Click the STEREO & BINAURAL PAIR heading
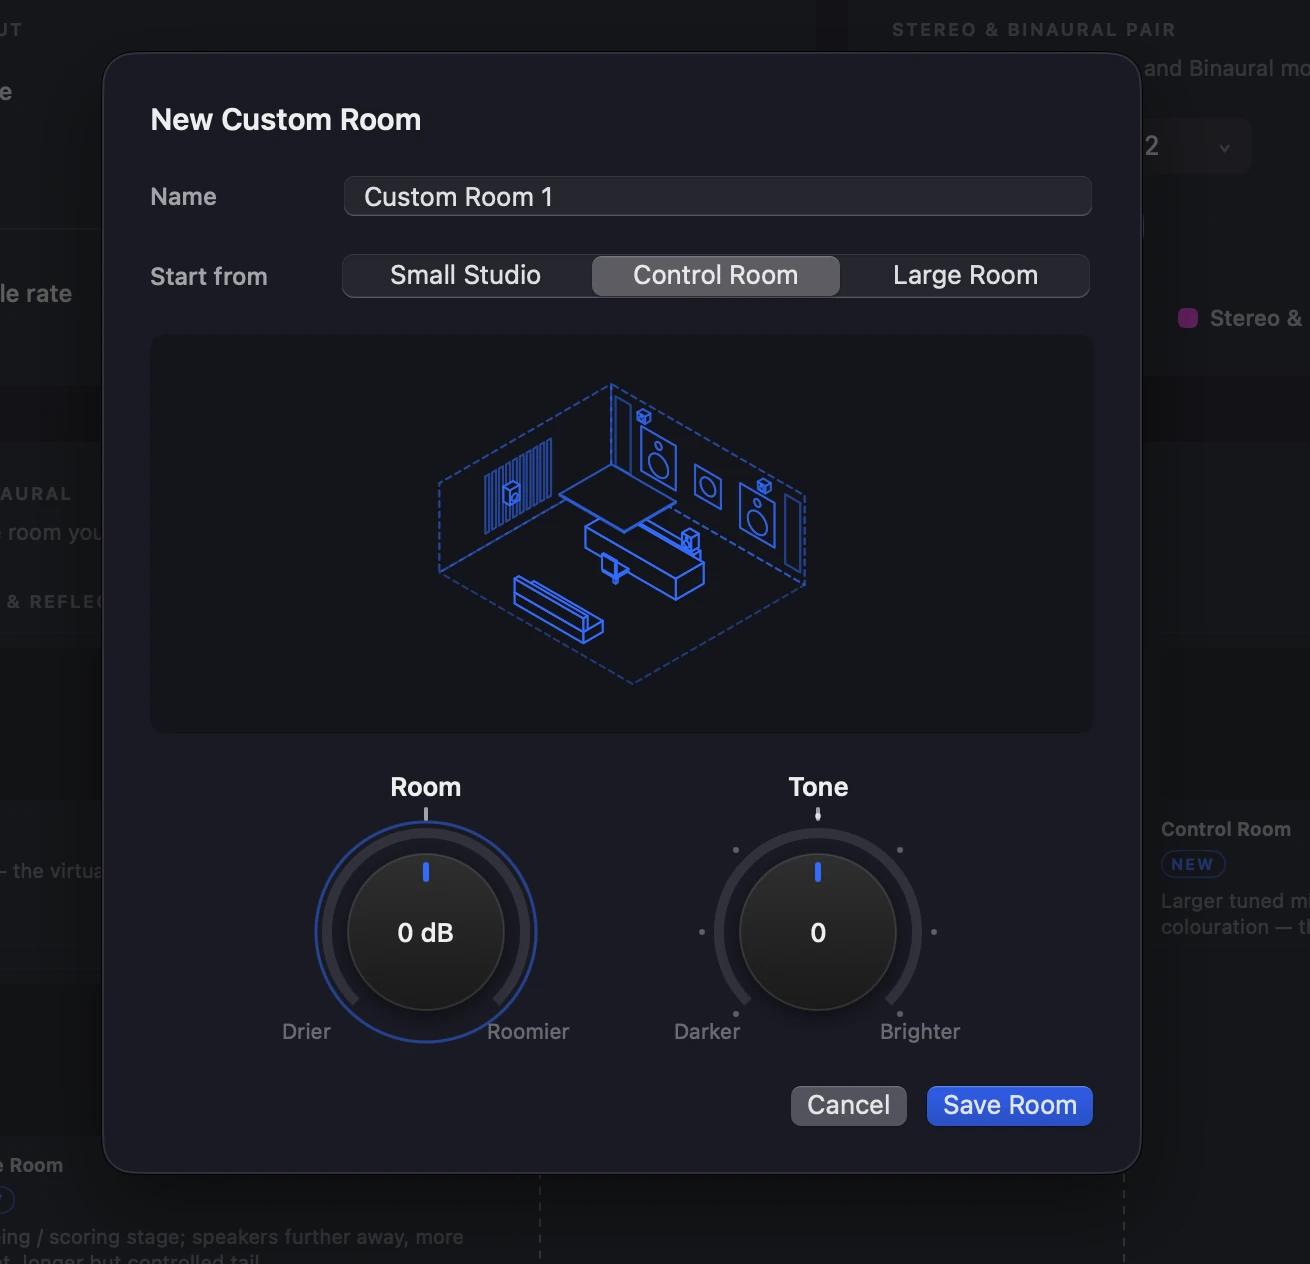This screenshot has width=1310, height=1264. pyautogui.click(x=1034, y=30)
